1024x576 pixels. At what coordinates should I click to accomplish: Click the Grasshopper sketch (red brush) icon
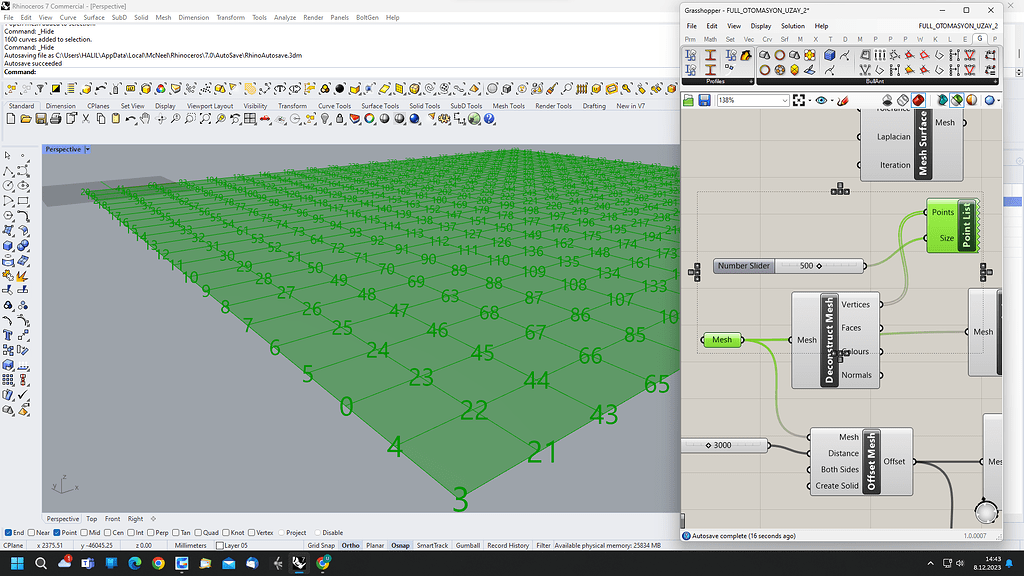point(842,100)
